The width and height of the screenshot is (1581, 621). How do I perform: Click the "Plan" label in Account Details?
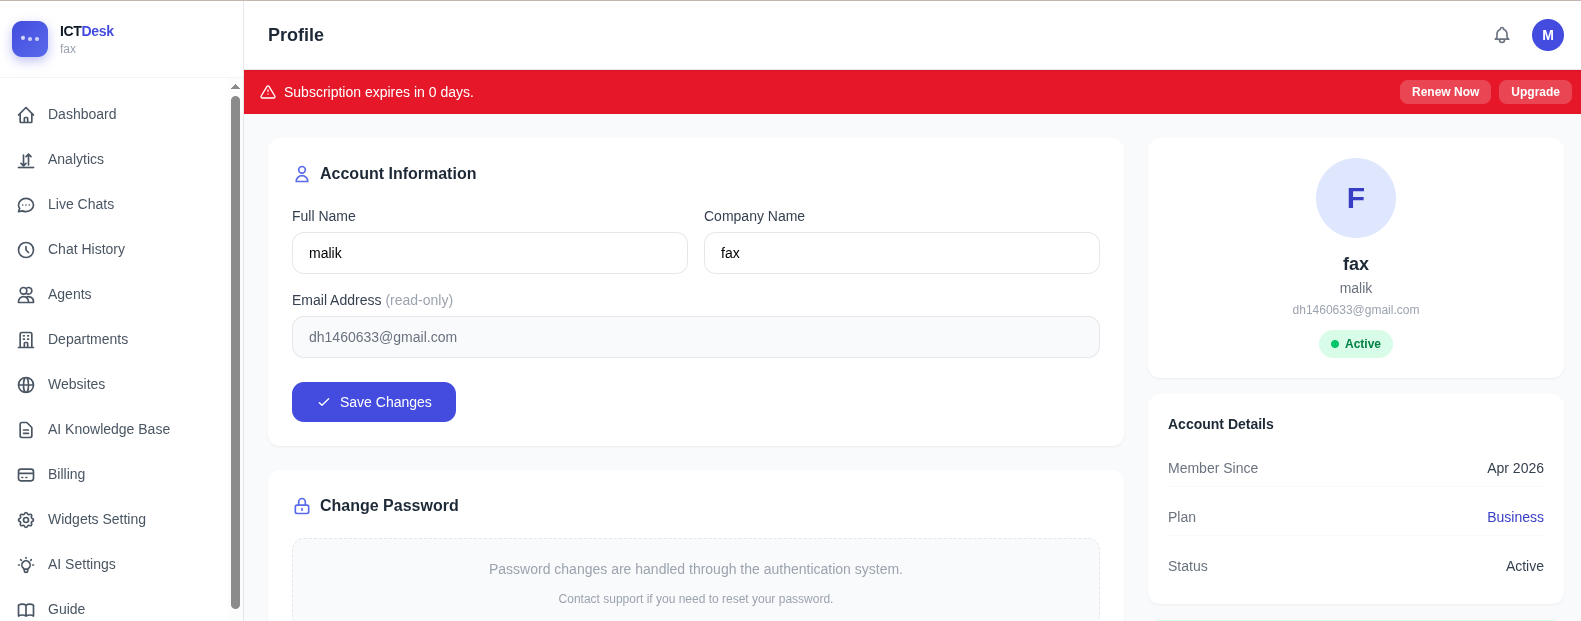[x=1182, y=517]
